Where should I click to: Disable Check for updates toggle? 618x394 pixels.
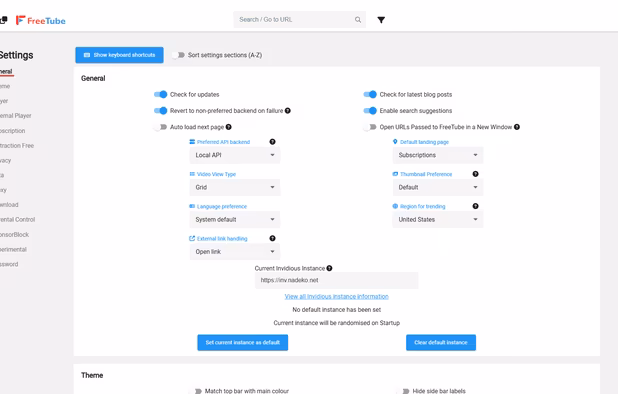(x=160, y=95)
